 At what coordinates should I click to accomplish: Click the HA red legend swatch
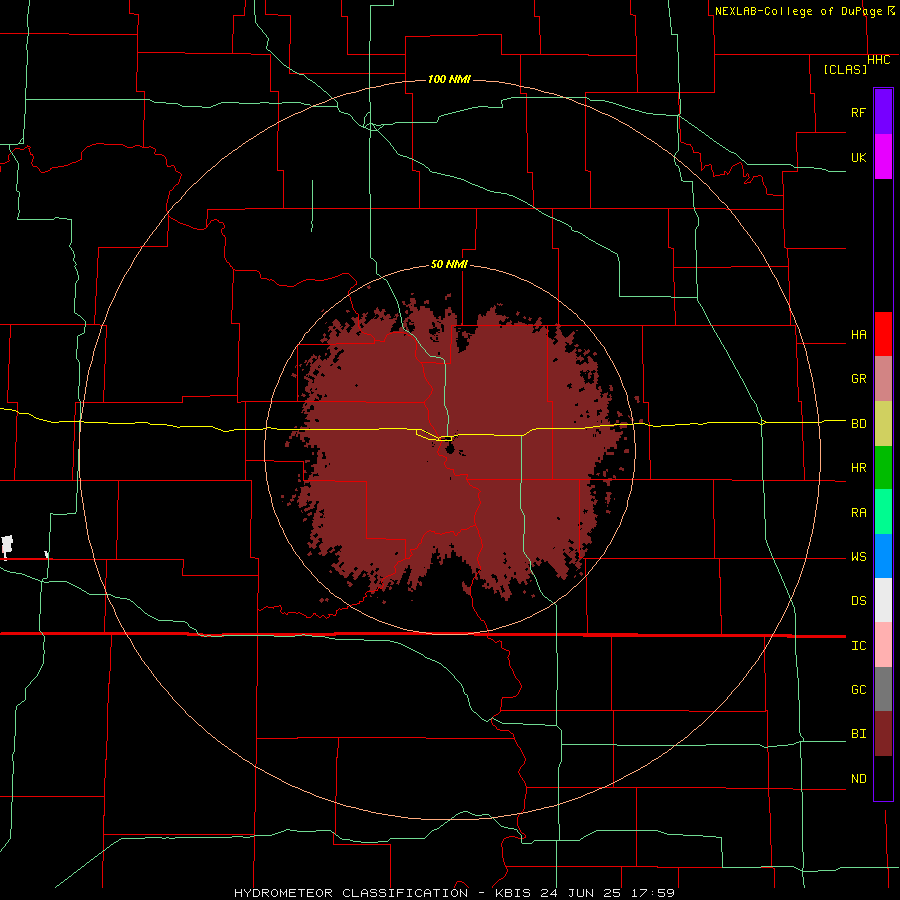point(883,334)
